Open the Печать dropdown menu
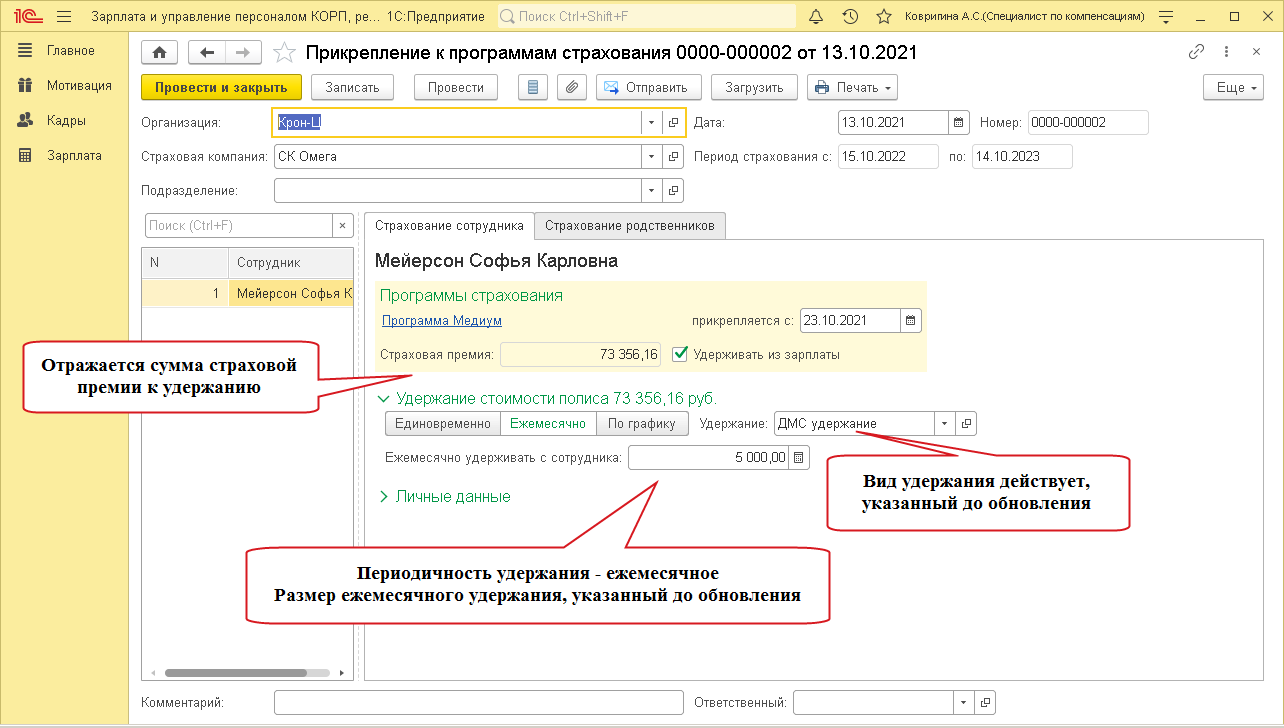Screen dimensions: 1284x728 click(x=852, y=87)
